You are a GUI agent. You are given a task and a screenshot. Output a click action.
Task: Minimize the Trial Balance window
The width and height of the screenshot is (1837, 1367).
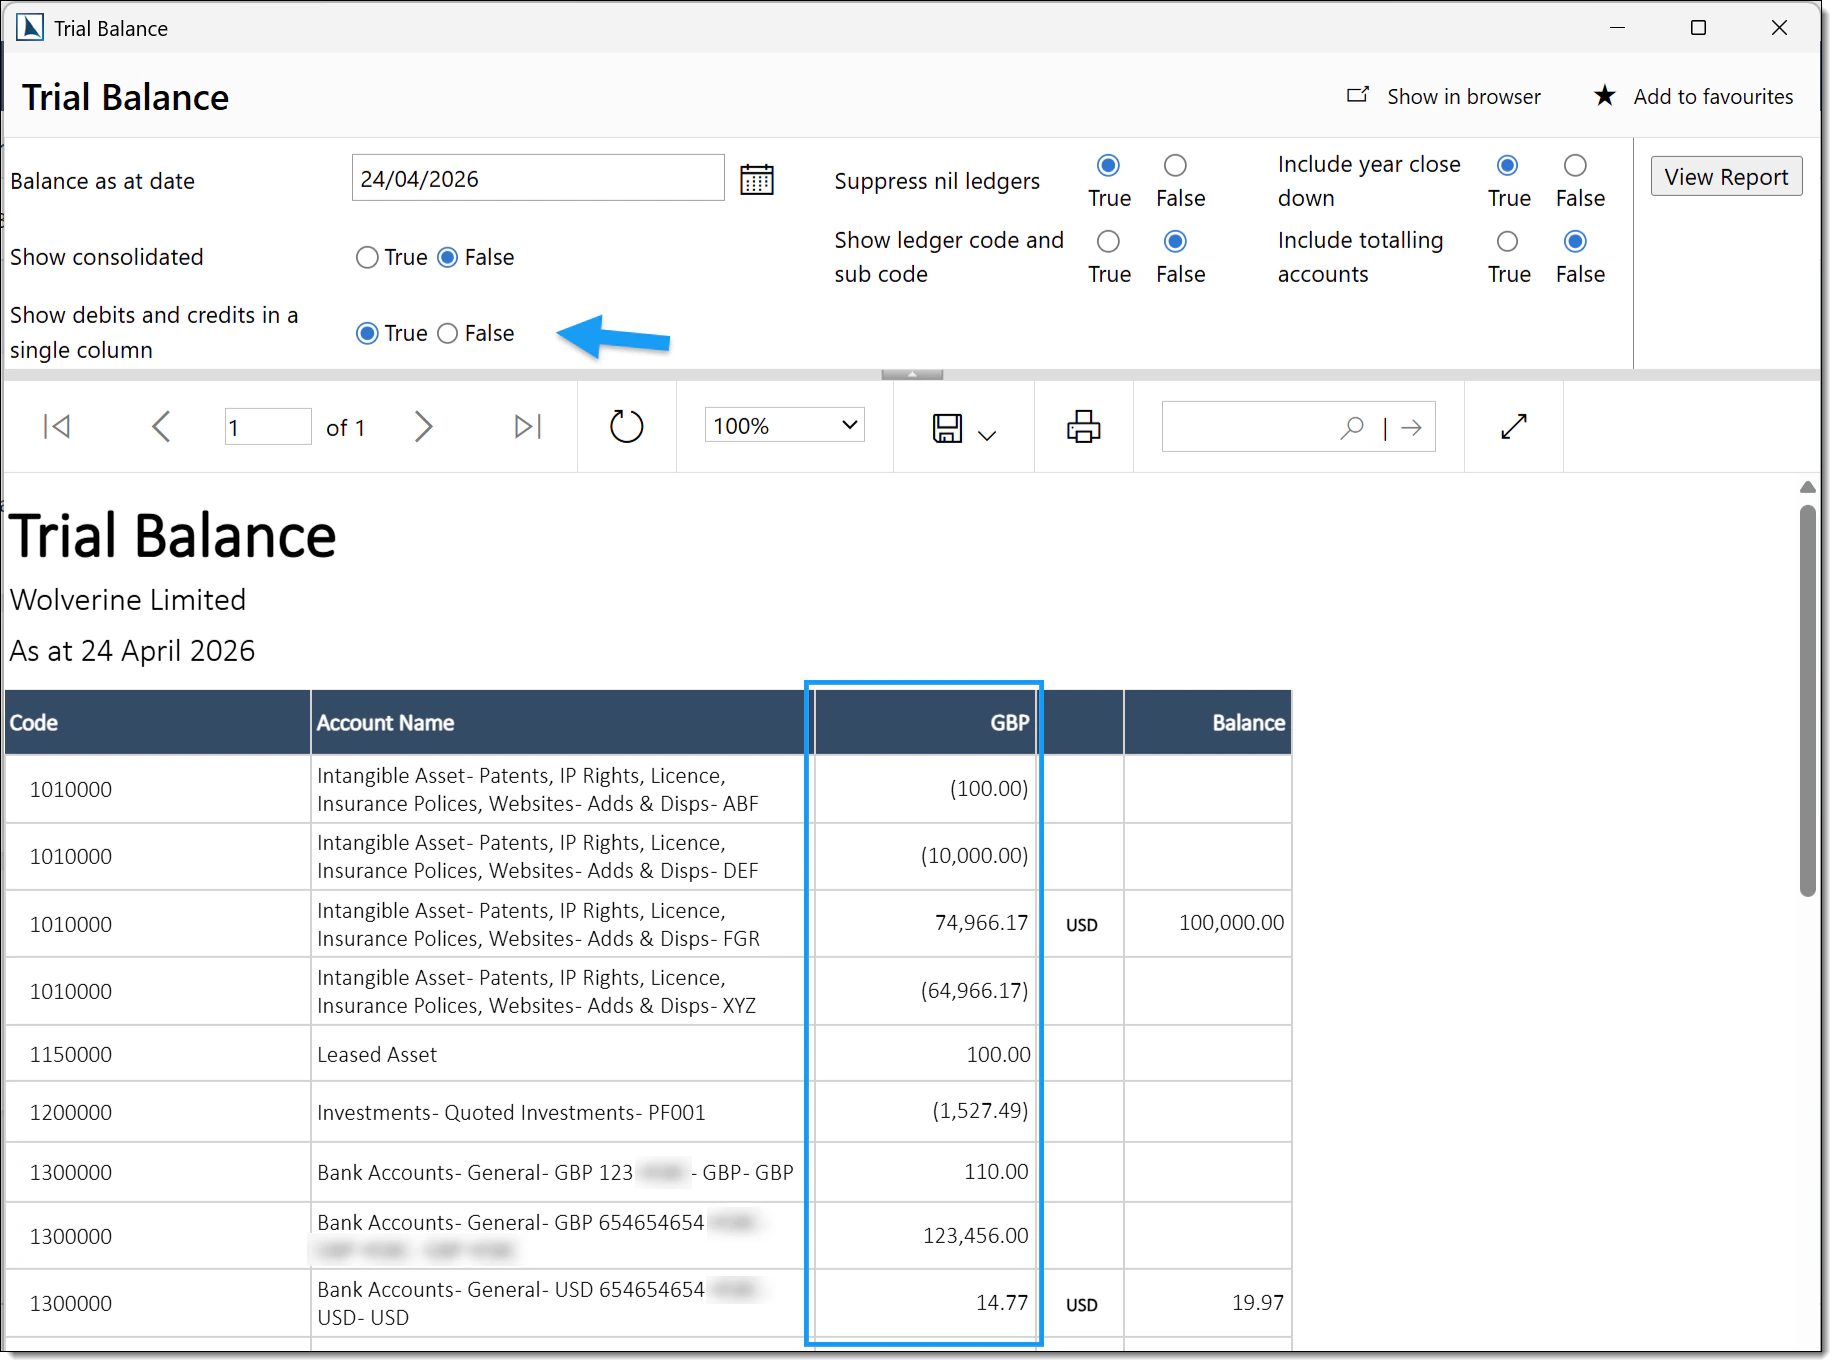coord(1617,27)
